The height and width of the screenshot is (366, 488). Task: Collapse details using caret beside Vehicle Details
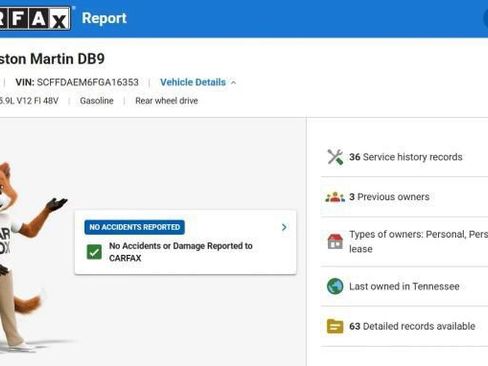234,83
